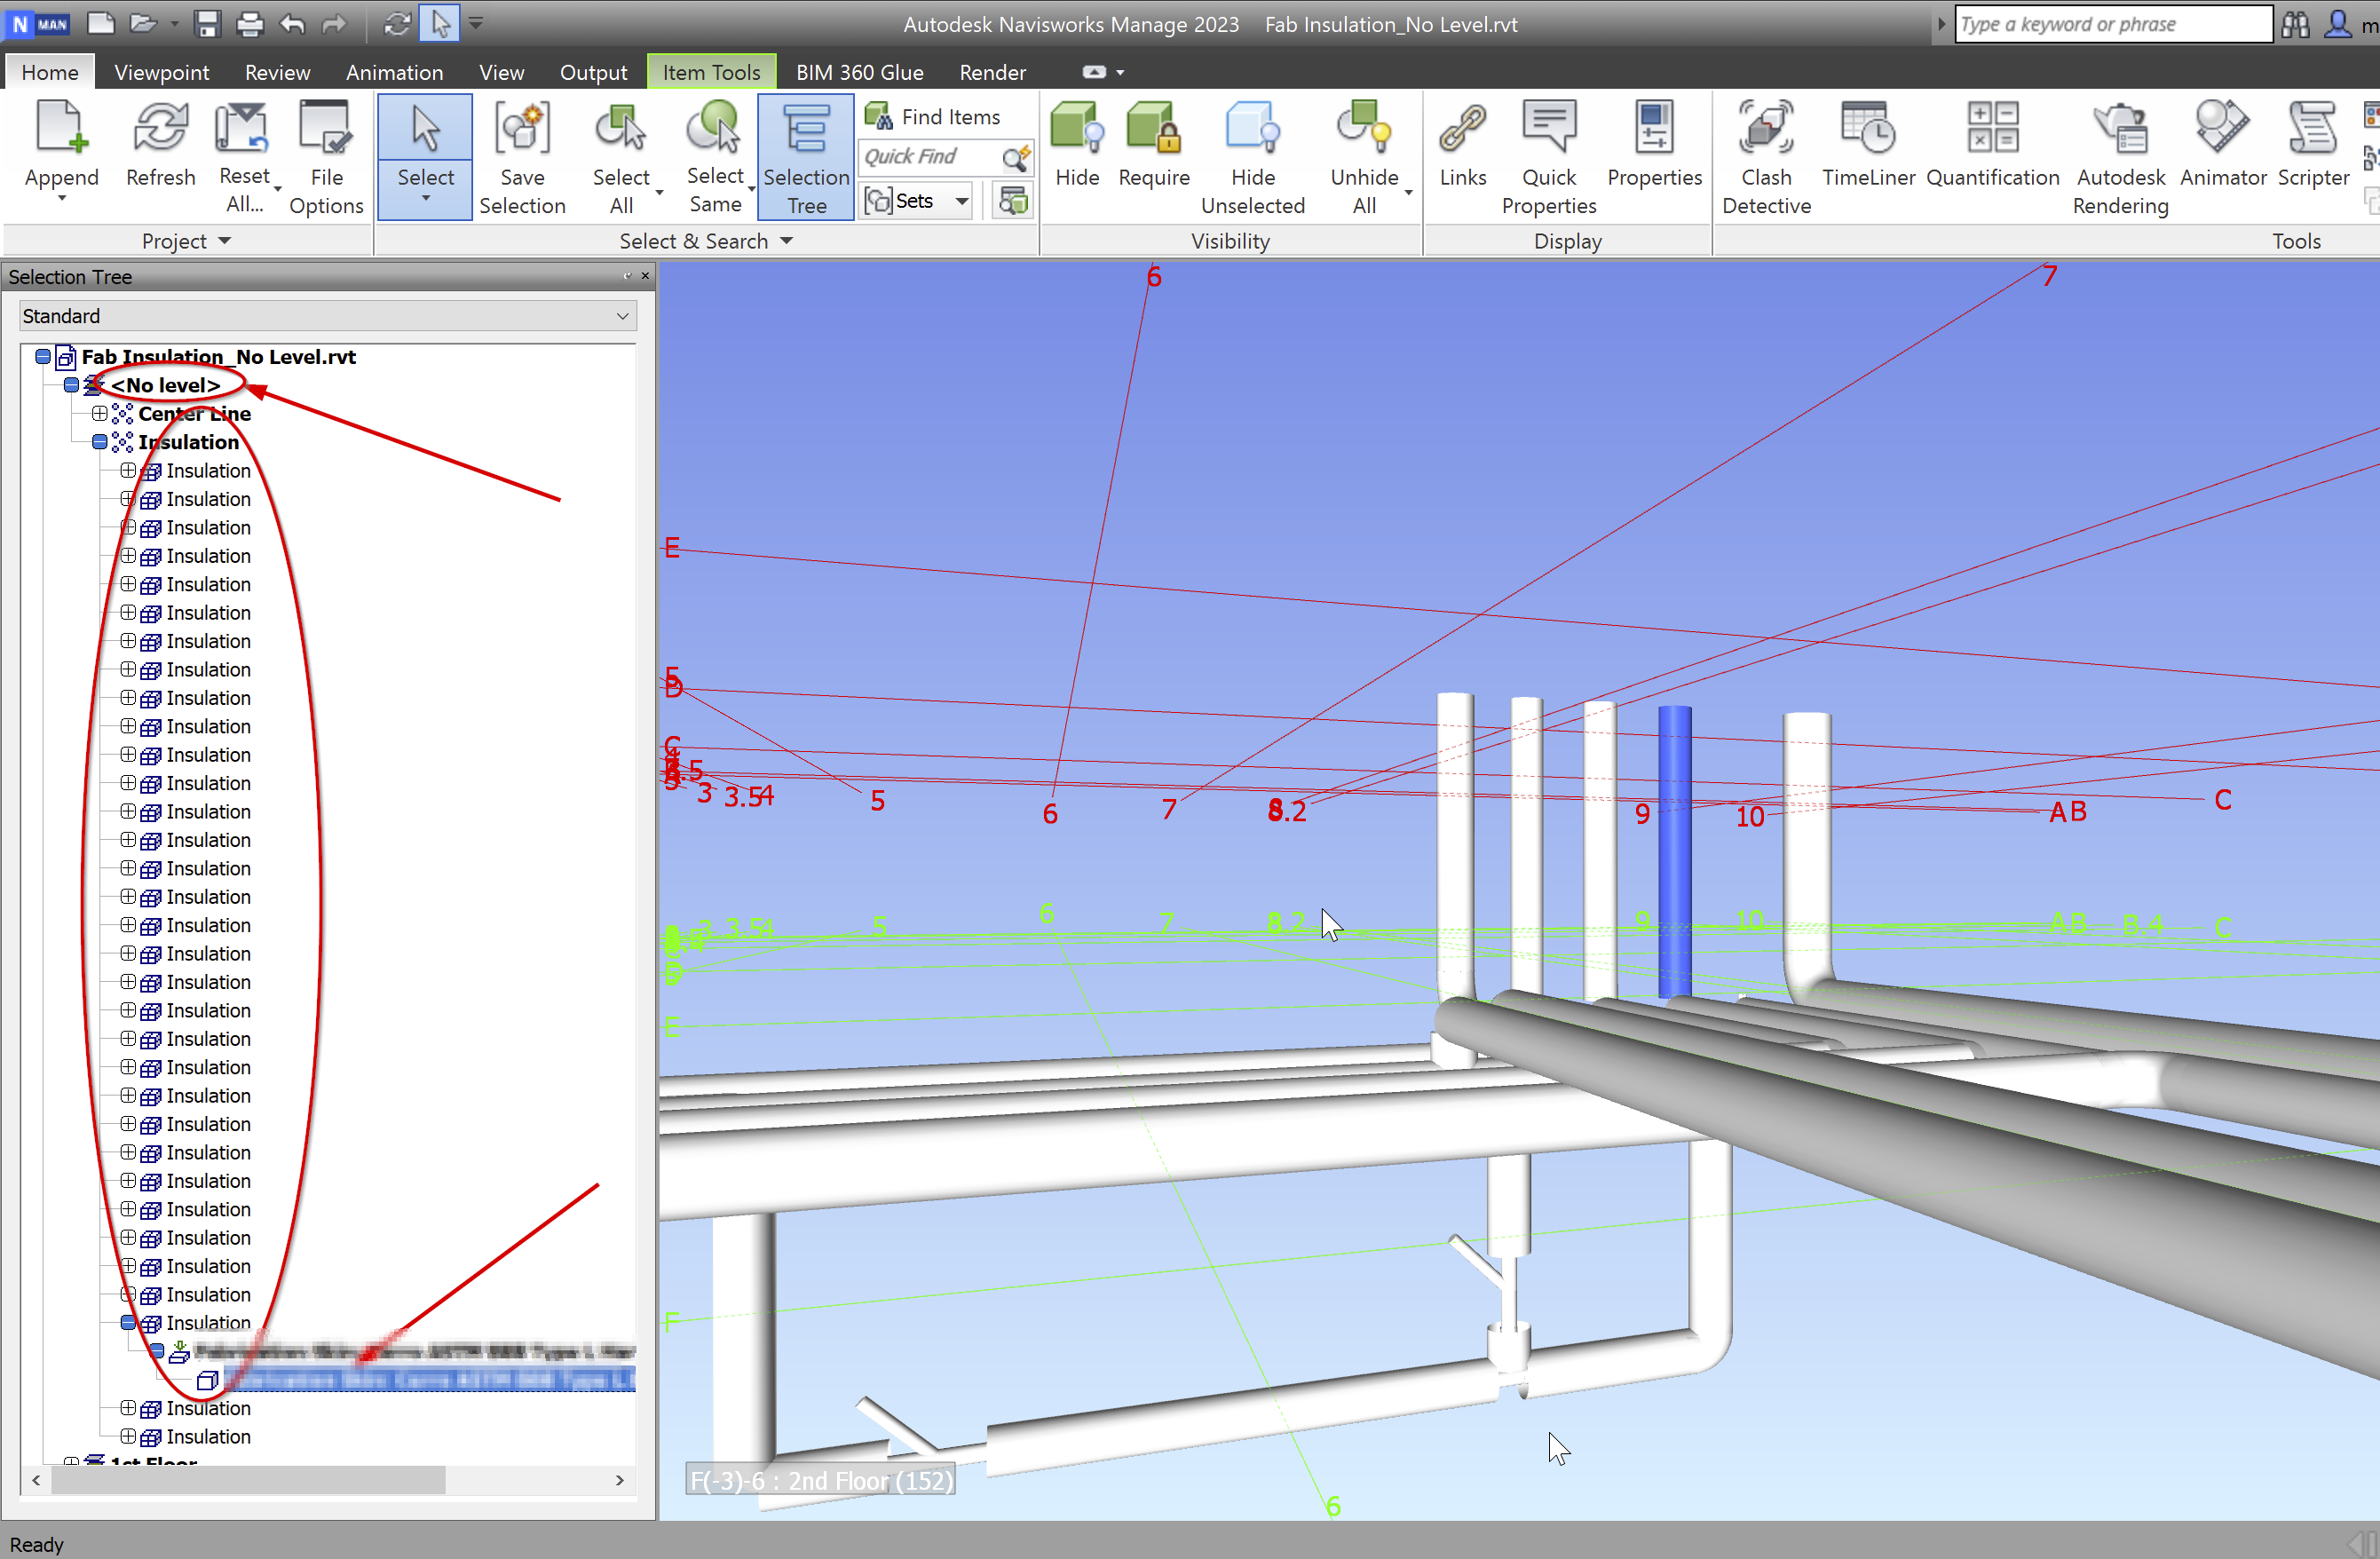This screenshot has height=1559, width=2380.
Task: Toggle Require on the selected item
Action: (x=1153, y=148)
